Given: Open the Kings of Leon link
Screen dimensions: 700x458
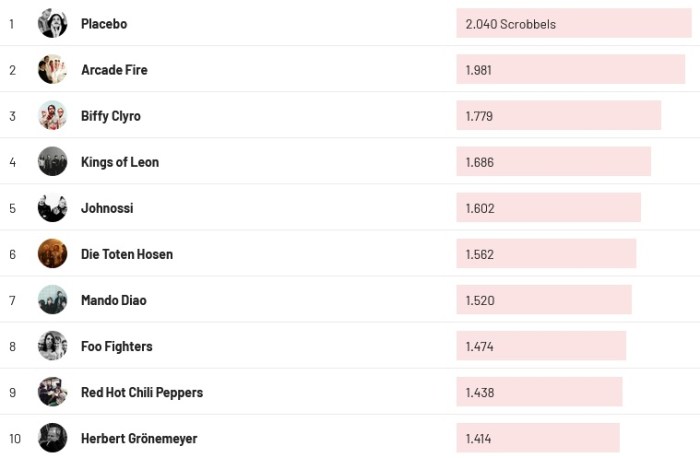Looking at the screenshot, I should 120,162.
